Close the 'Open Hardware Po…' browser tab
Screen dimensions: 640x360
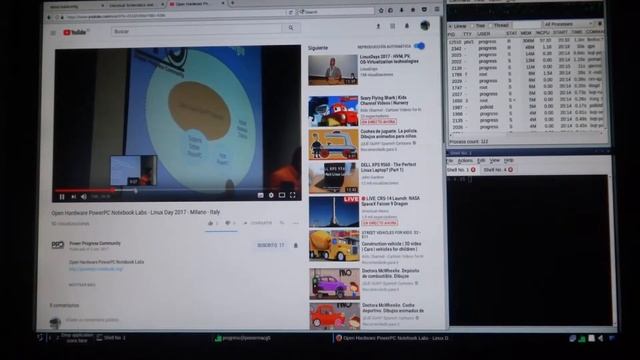click(x=223, y=3)
